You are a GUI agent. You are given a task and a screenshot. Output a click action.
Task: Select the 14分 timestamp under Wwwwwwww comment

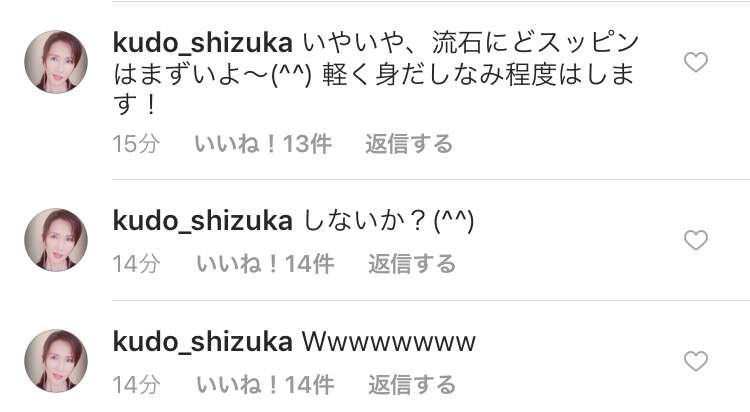pos(136,385)
